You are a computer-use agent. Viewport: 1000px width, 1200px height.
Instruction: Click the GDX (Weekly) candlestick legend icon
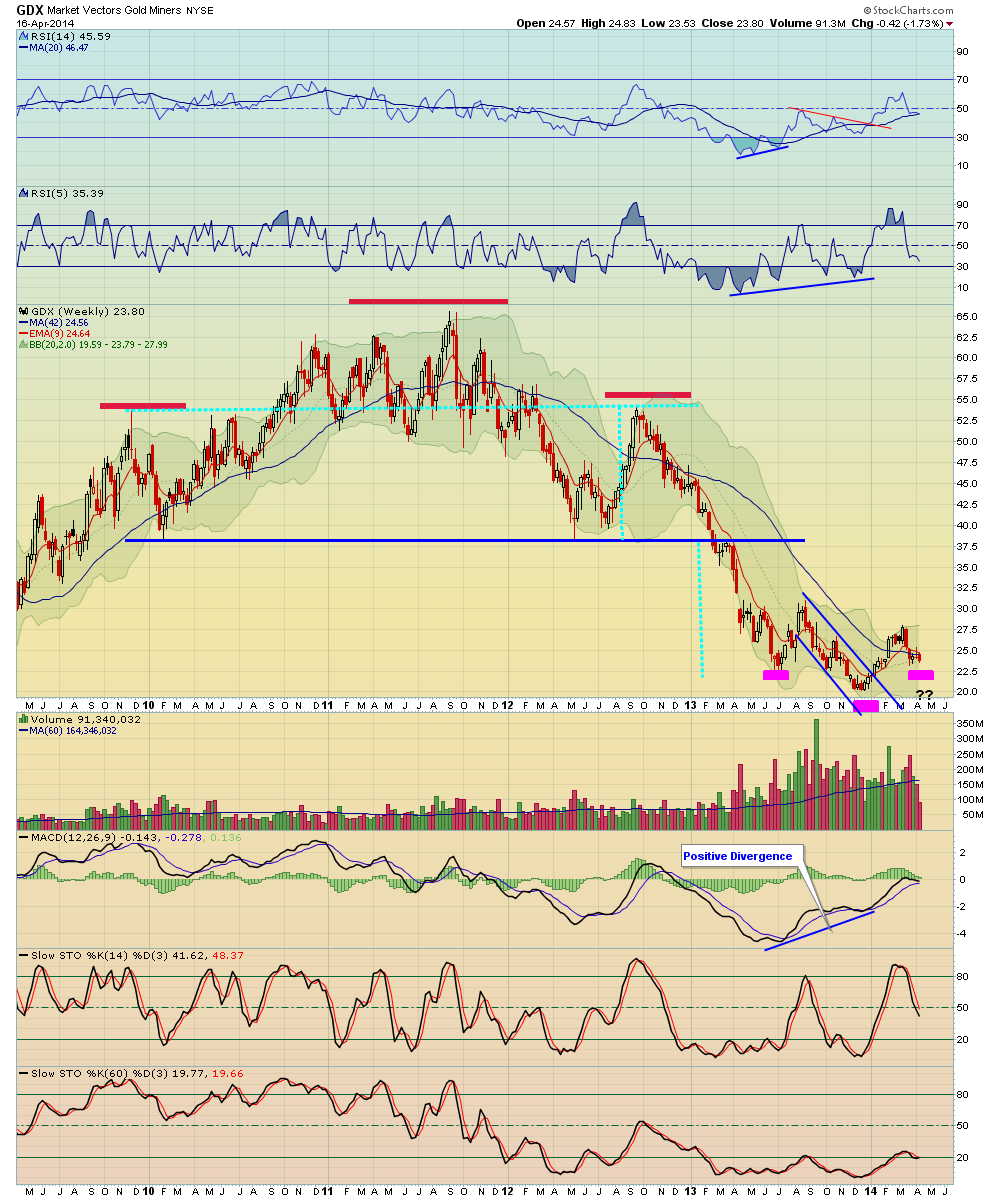point(23,312)
